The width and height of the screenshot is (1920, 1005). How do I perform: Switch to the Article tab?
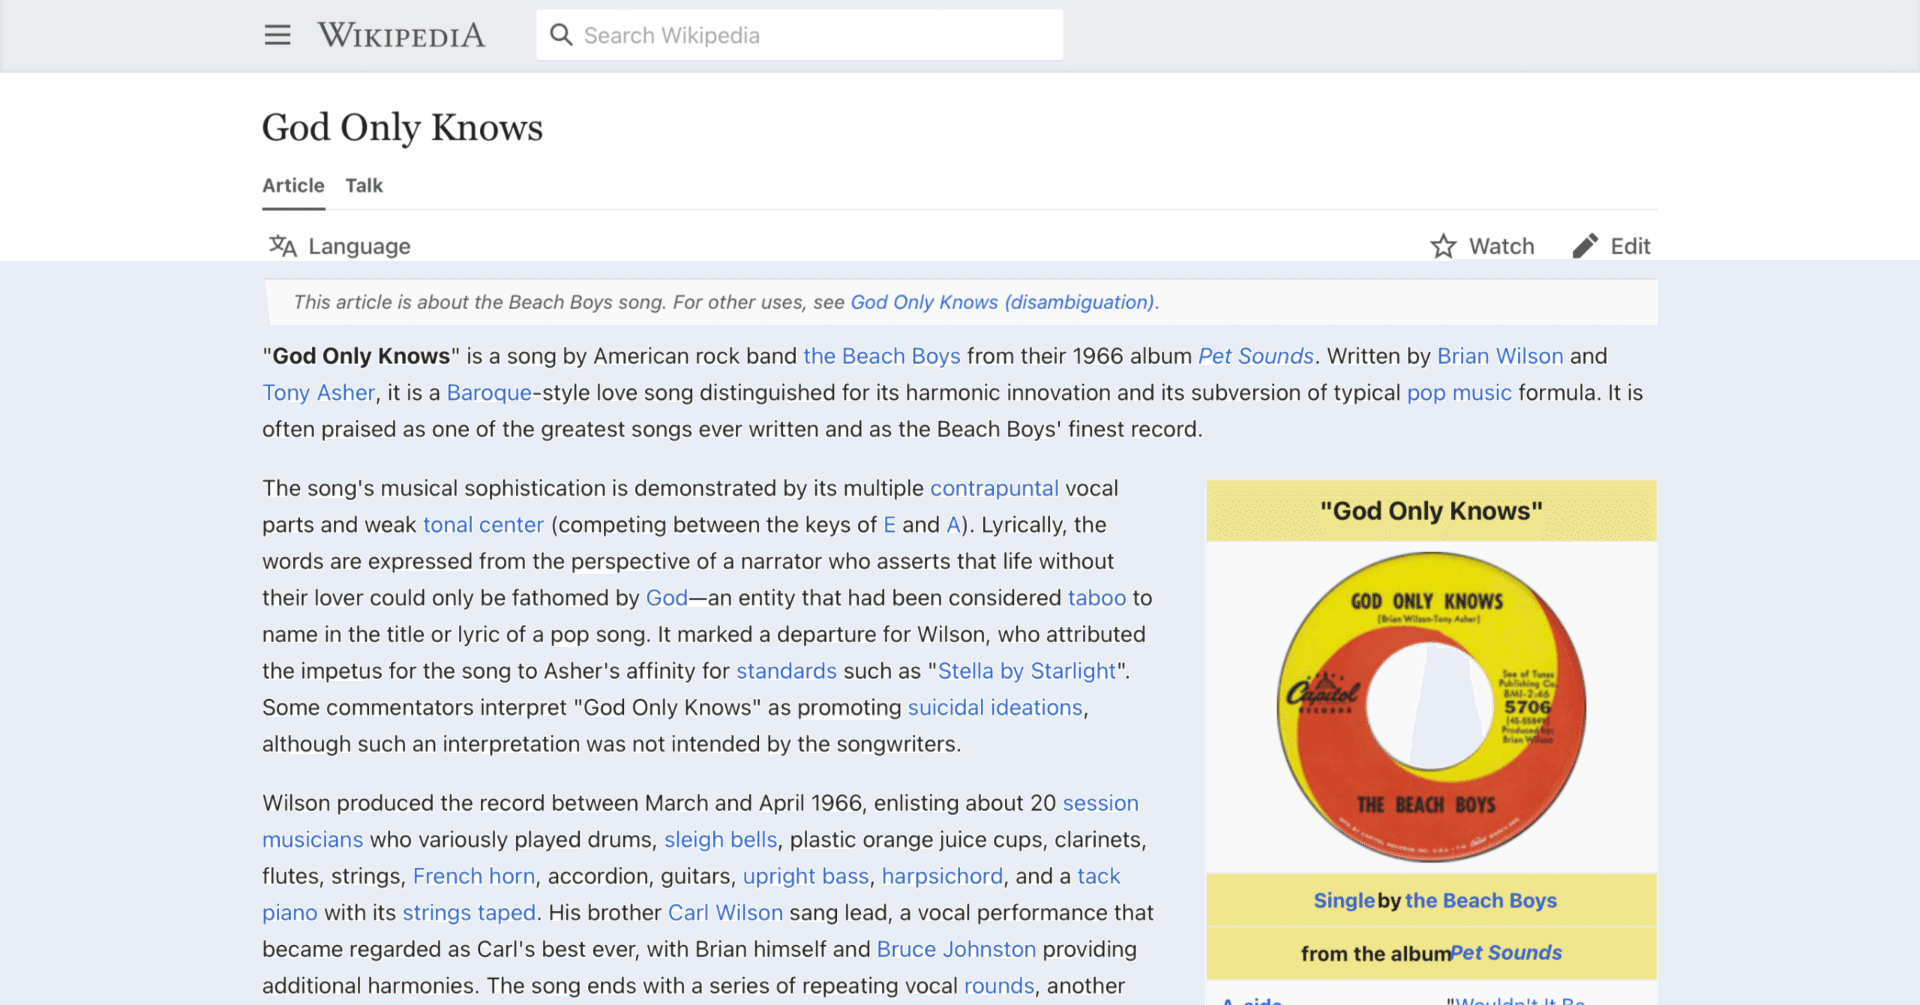coord(293,186)
